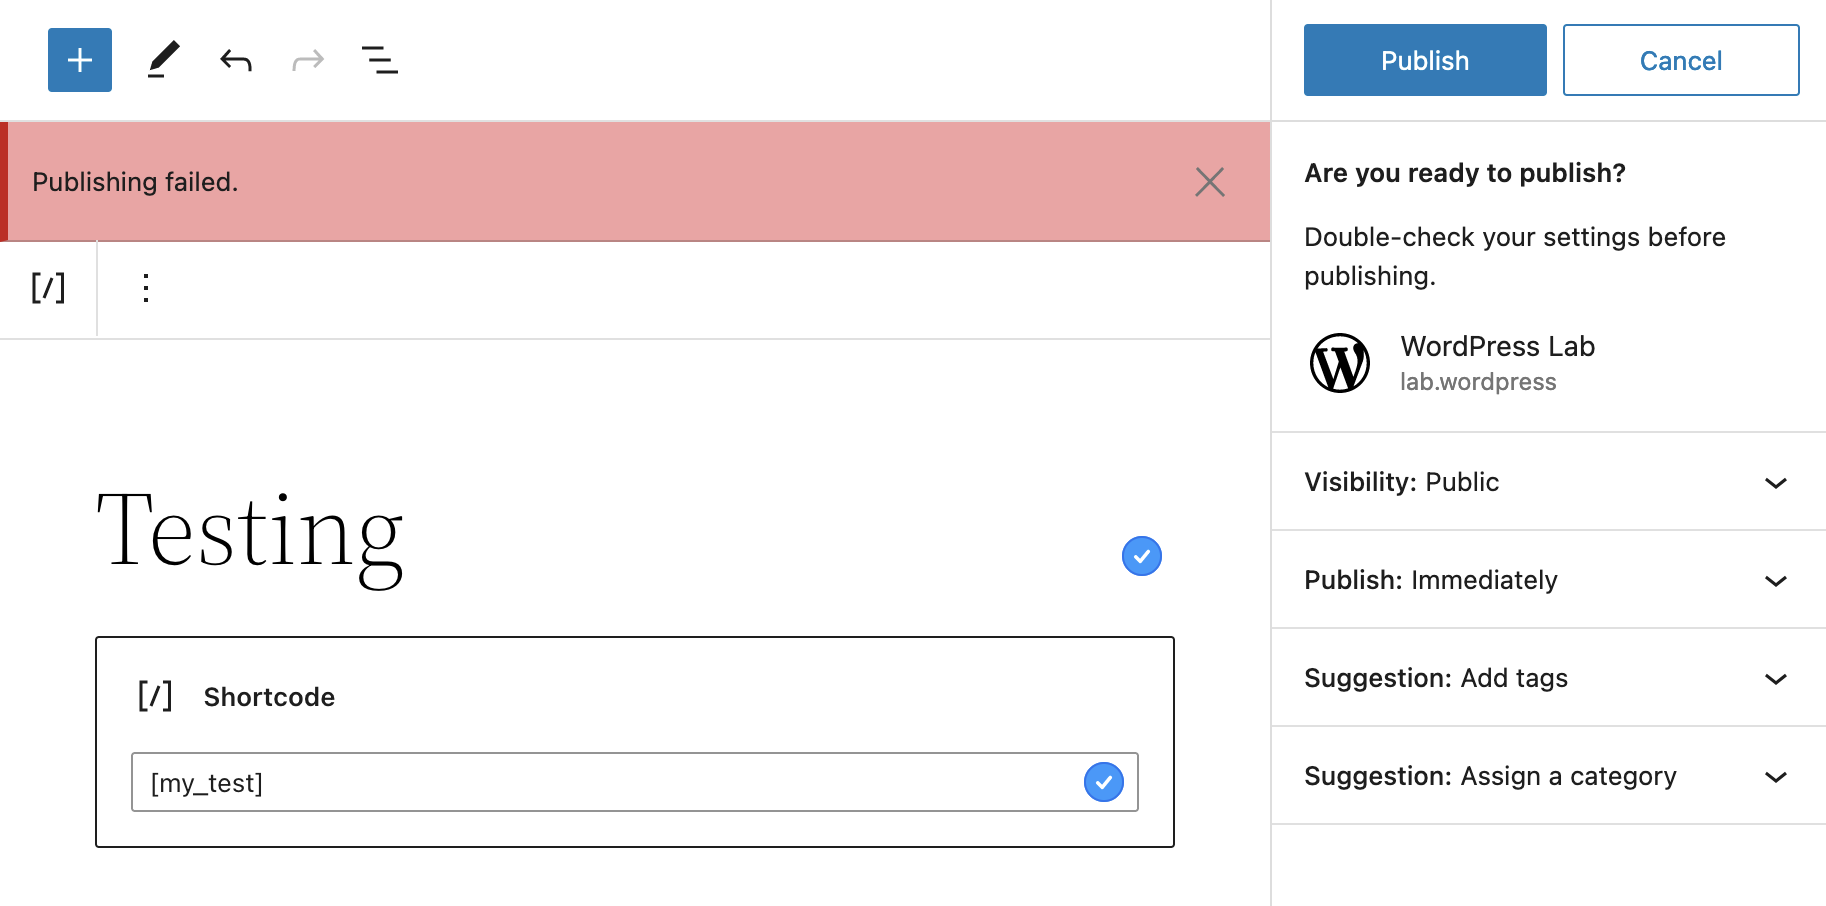Undo the last change

(235, 60)
